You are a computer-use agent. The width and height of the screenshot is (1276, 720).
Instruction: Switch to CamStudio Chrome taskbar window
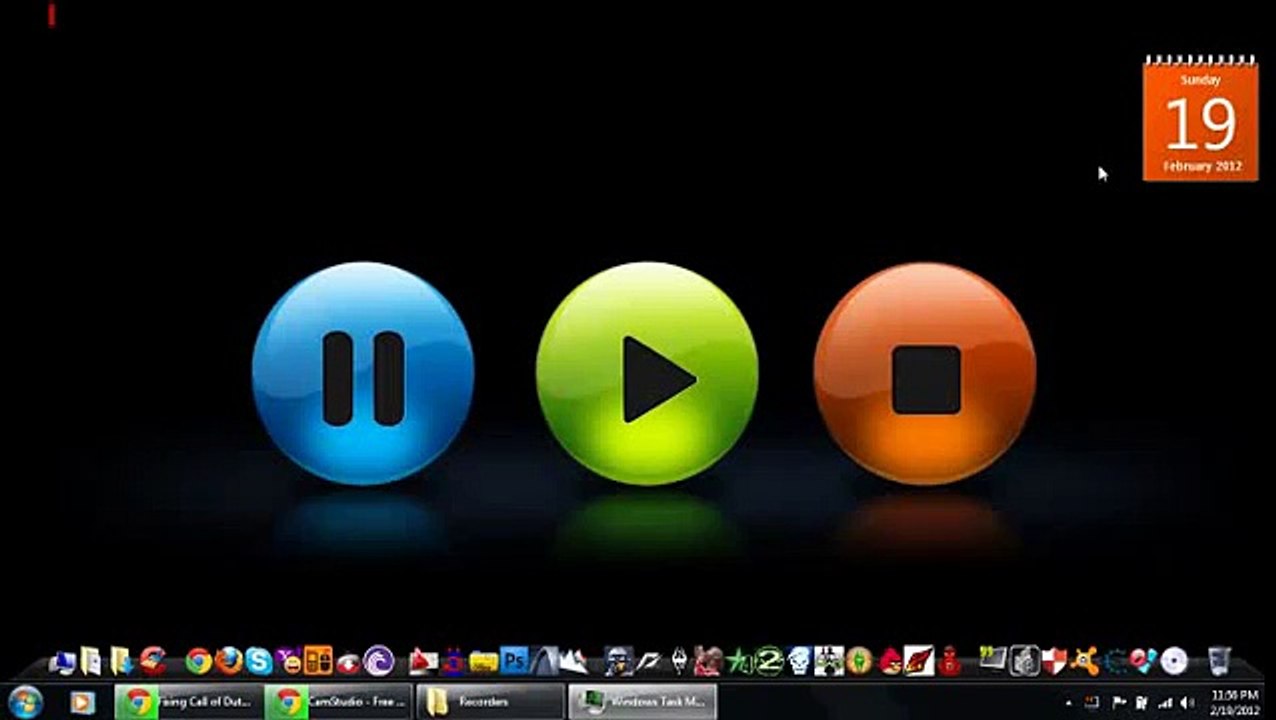[x=338, y=702]
